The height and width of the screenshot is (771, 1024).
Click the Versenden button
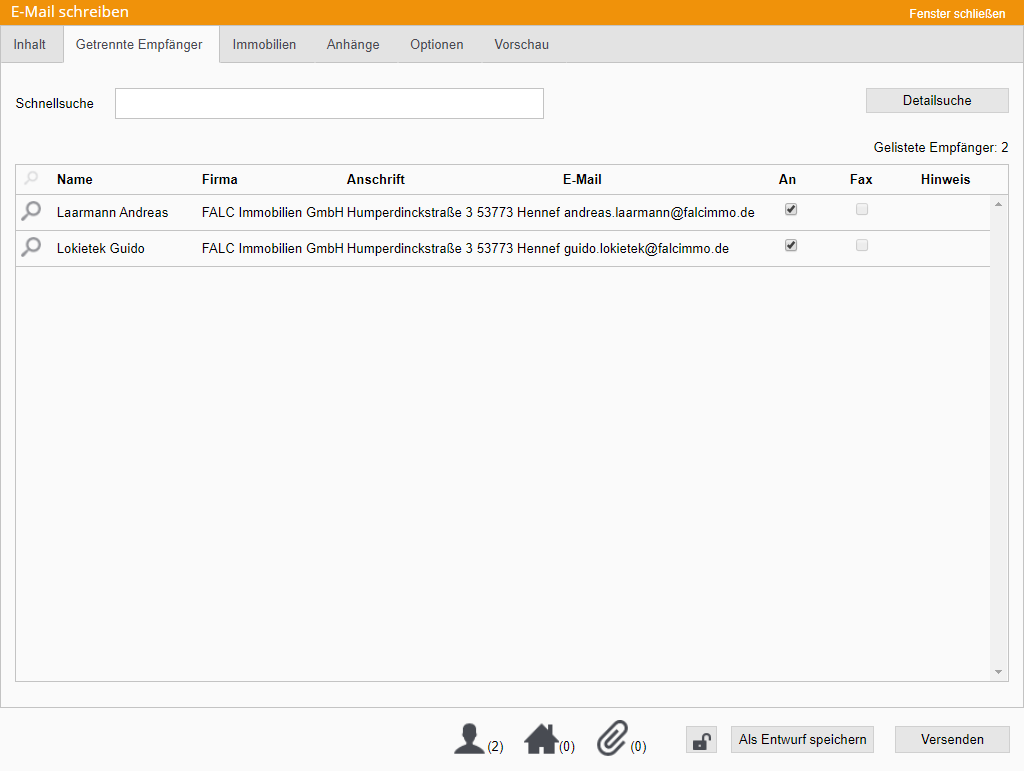click(951, 740)
